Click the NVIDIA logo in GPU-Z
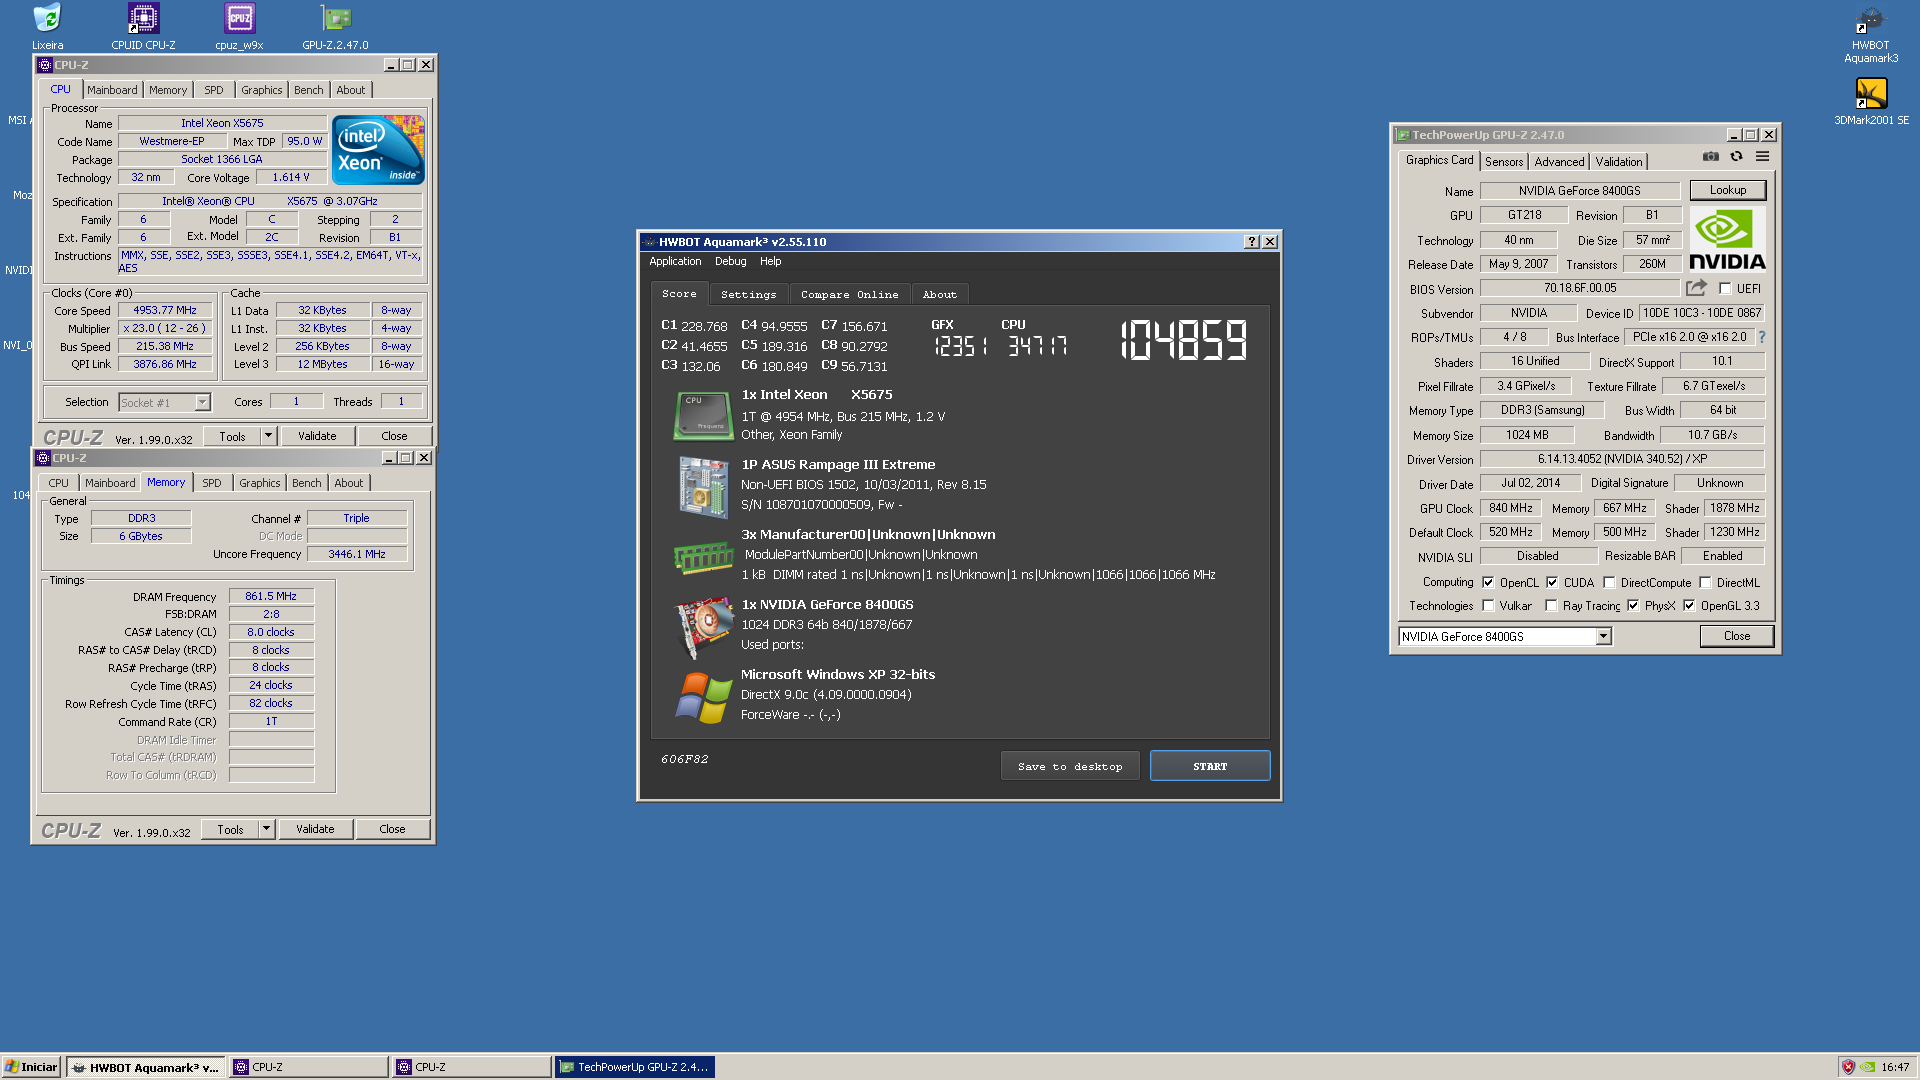This screenshot has height=1080, width=1920. coord(1727,238)
